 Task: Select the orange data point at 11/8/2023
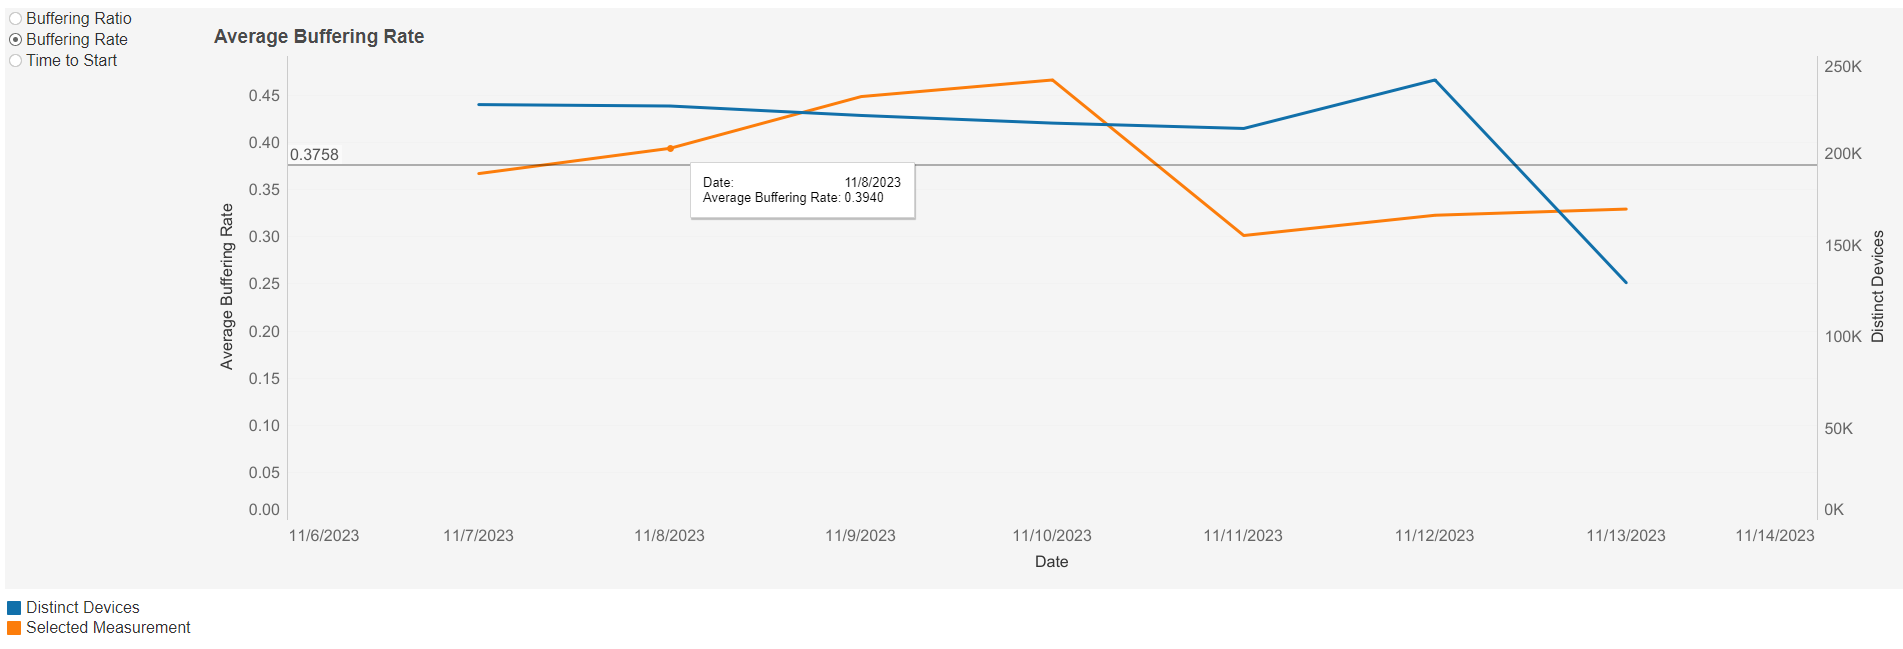(670, 149)
